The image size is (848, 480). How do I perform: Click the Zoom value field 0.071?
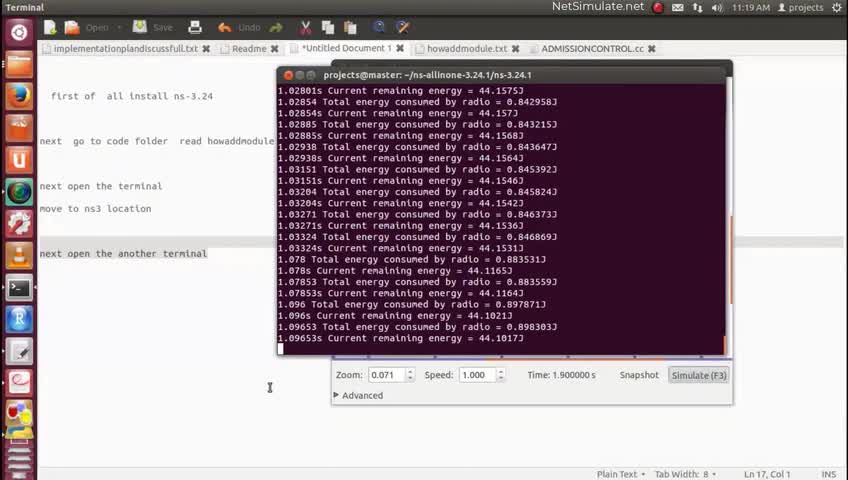[x=386, y=375]
